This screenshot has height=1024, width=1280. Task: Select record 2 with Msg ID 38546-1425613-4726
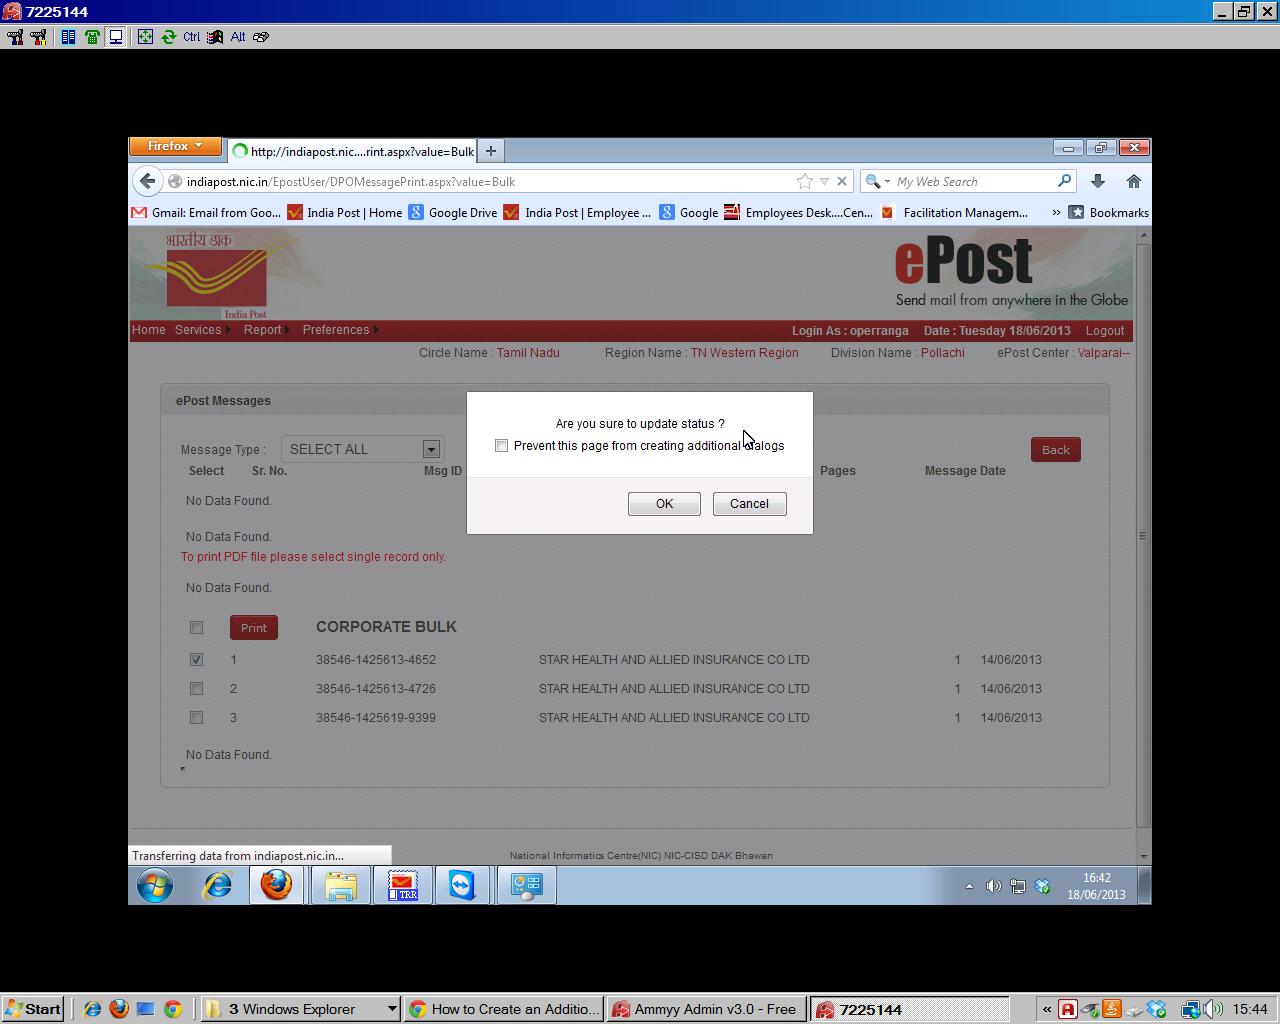(x=196, y=688)
